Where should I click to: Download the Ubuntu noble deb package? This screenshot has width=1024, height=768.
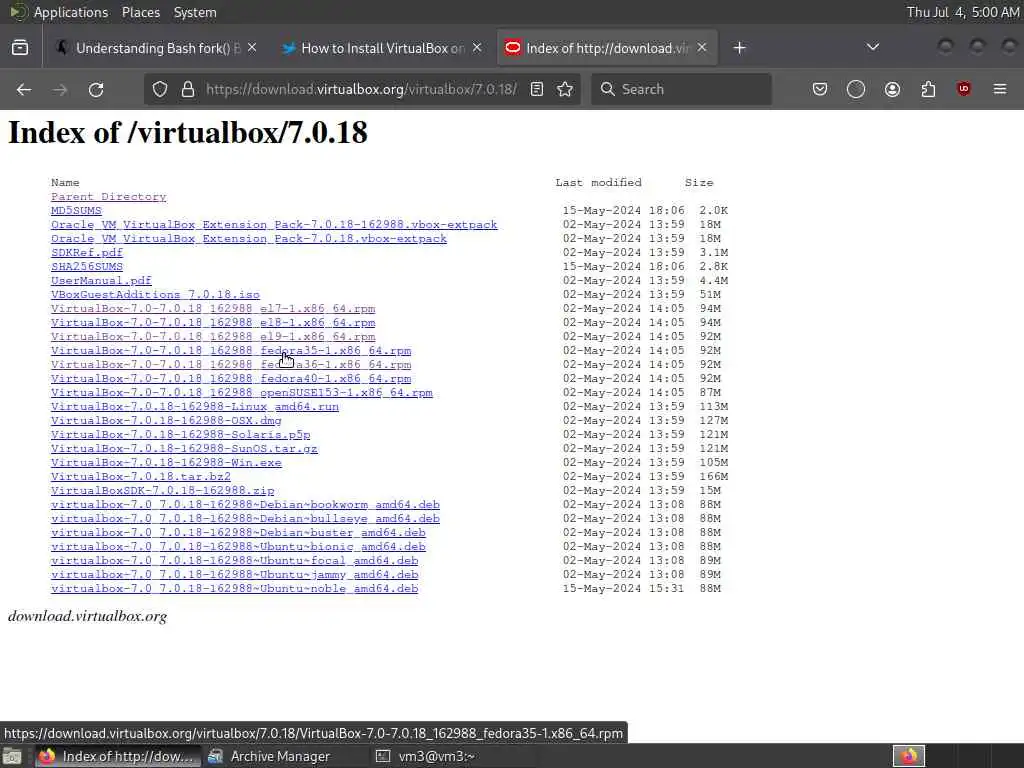pyautogui.click(x=234, y=590)
